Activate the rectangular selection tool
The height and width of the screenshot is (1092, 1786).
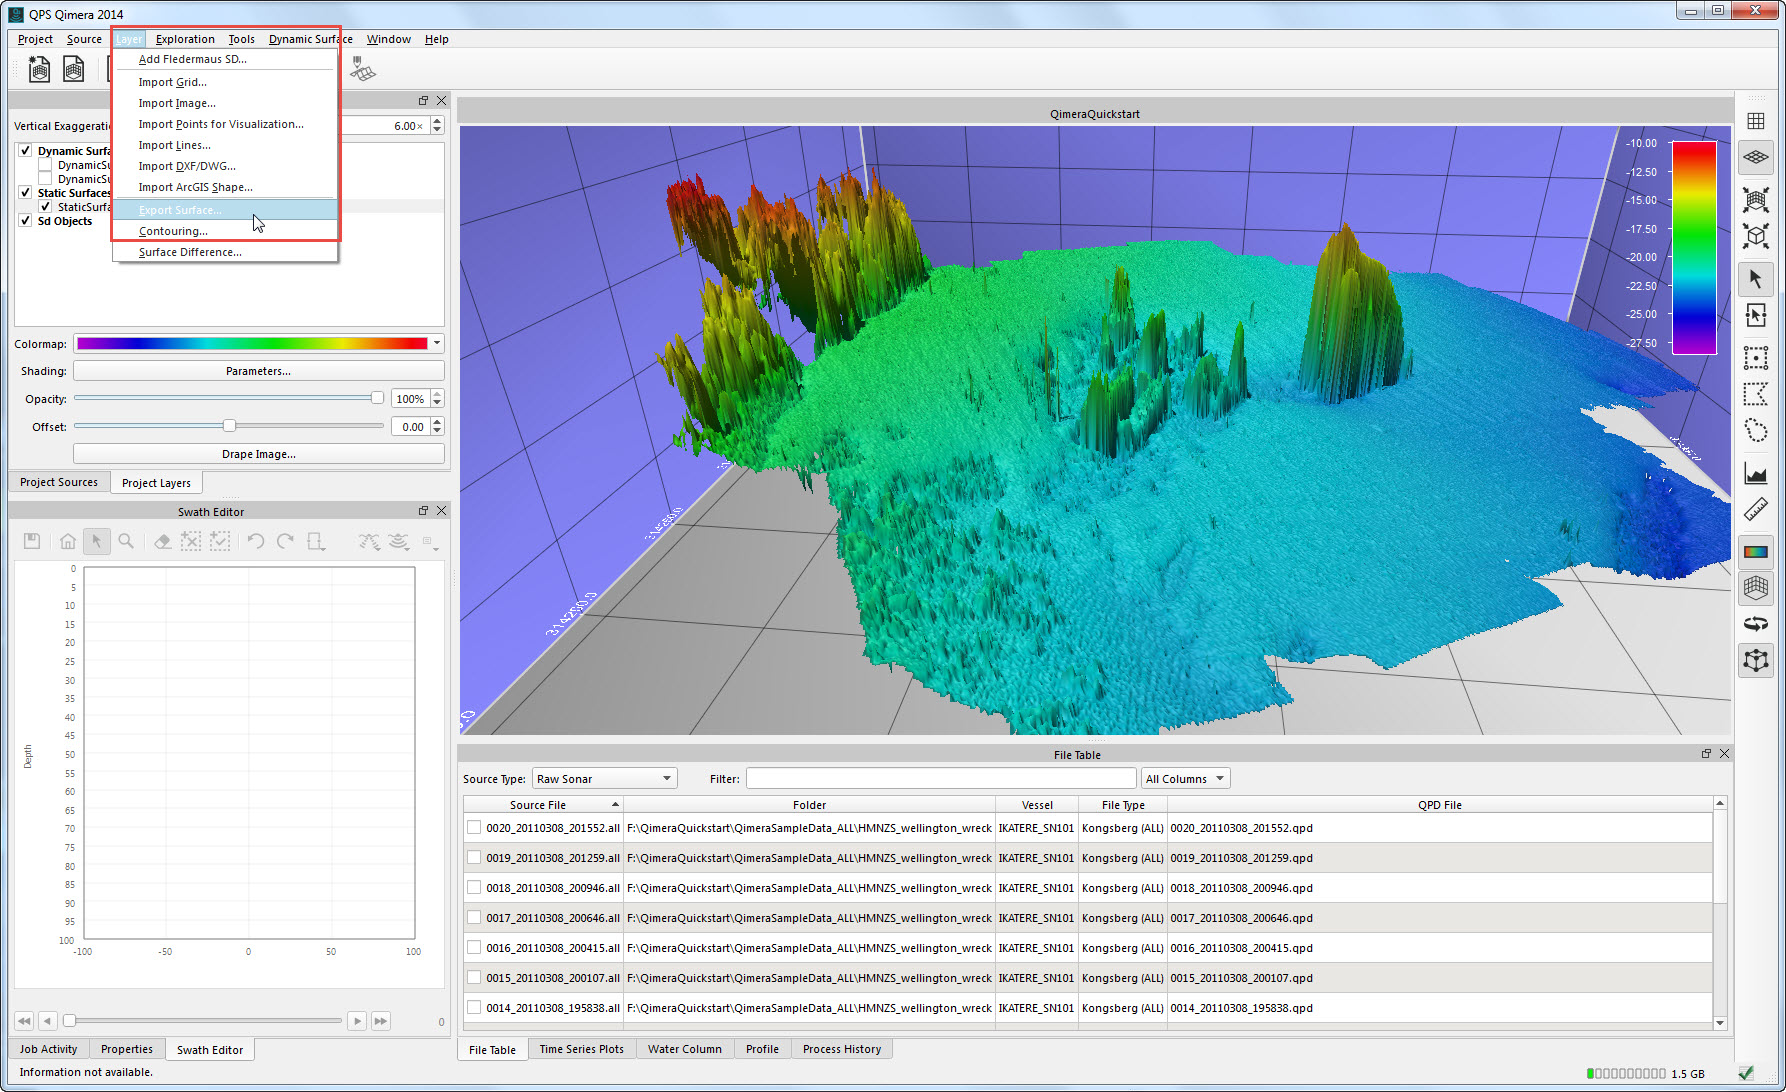[1755, 357]
